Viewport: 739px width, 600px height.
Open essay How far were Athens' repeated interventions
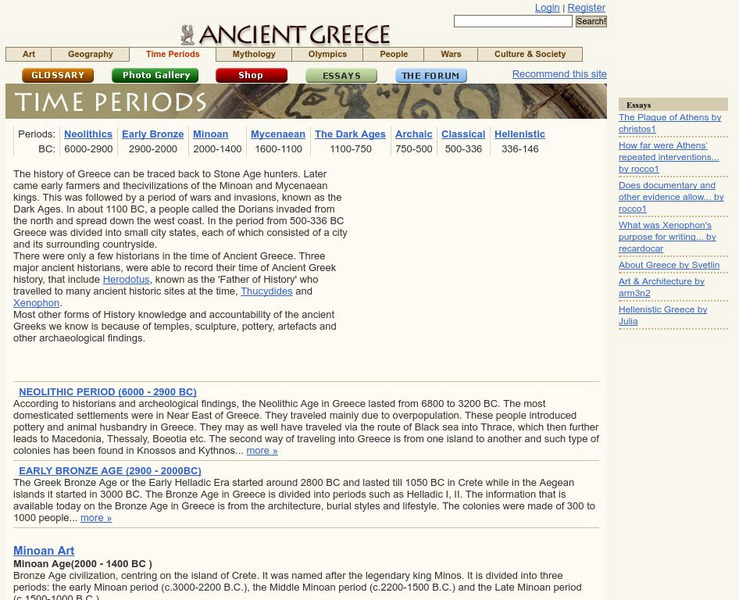coord(669,157)
